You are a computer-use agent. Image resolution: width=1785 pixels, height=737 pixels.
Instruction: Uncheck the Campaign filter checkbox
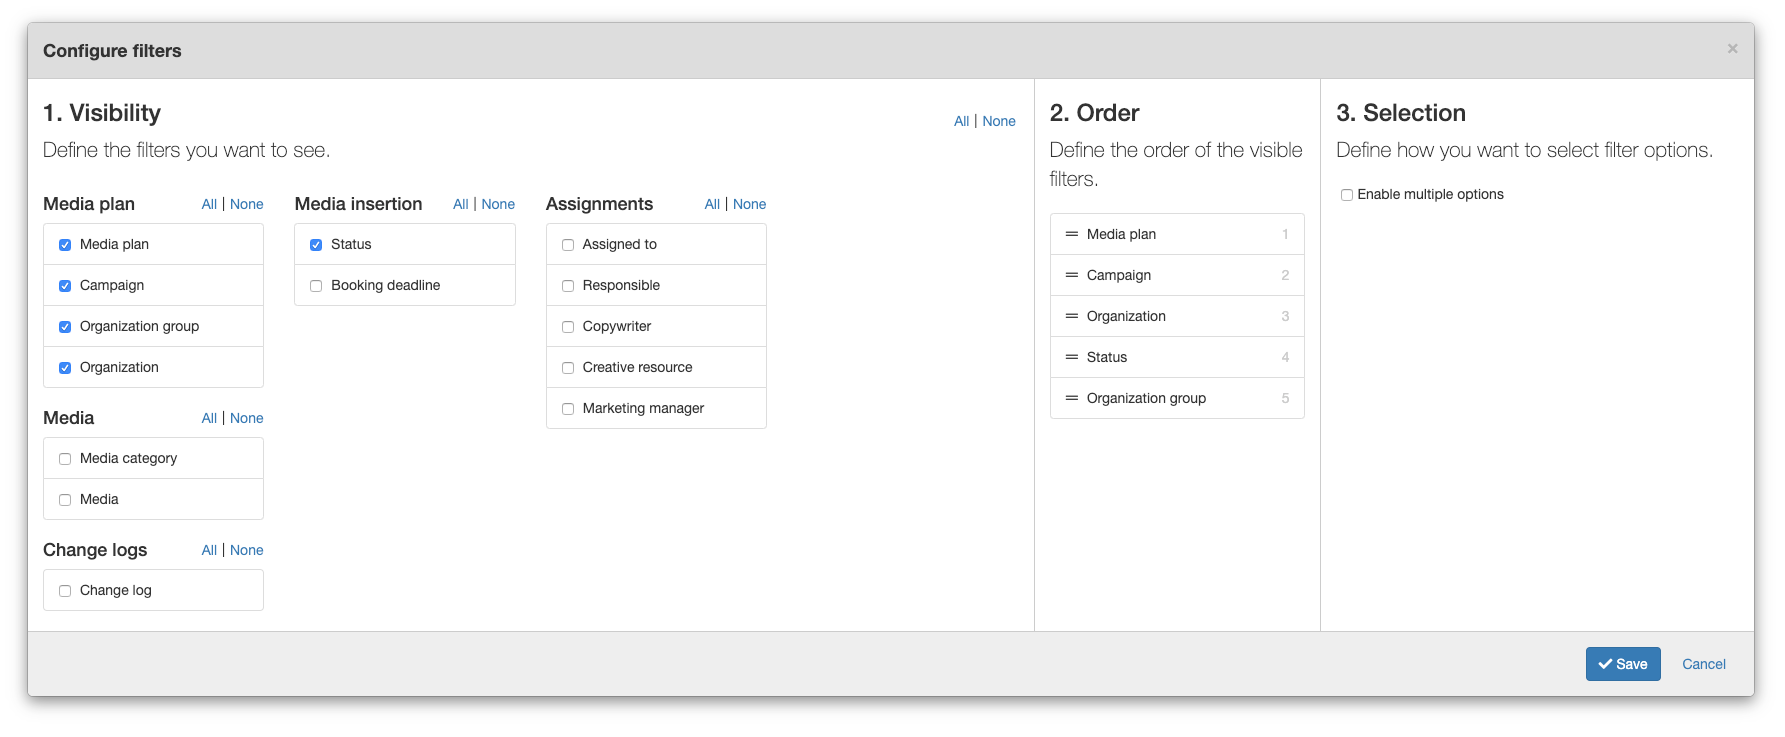65,286
